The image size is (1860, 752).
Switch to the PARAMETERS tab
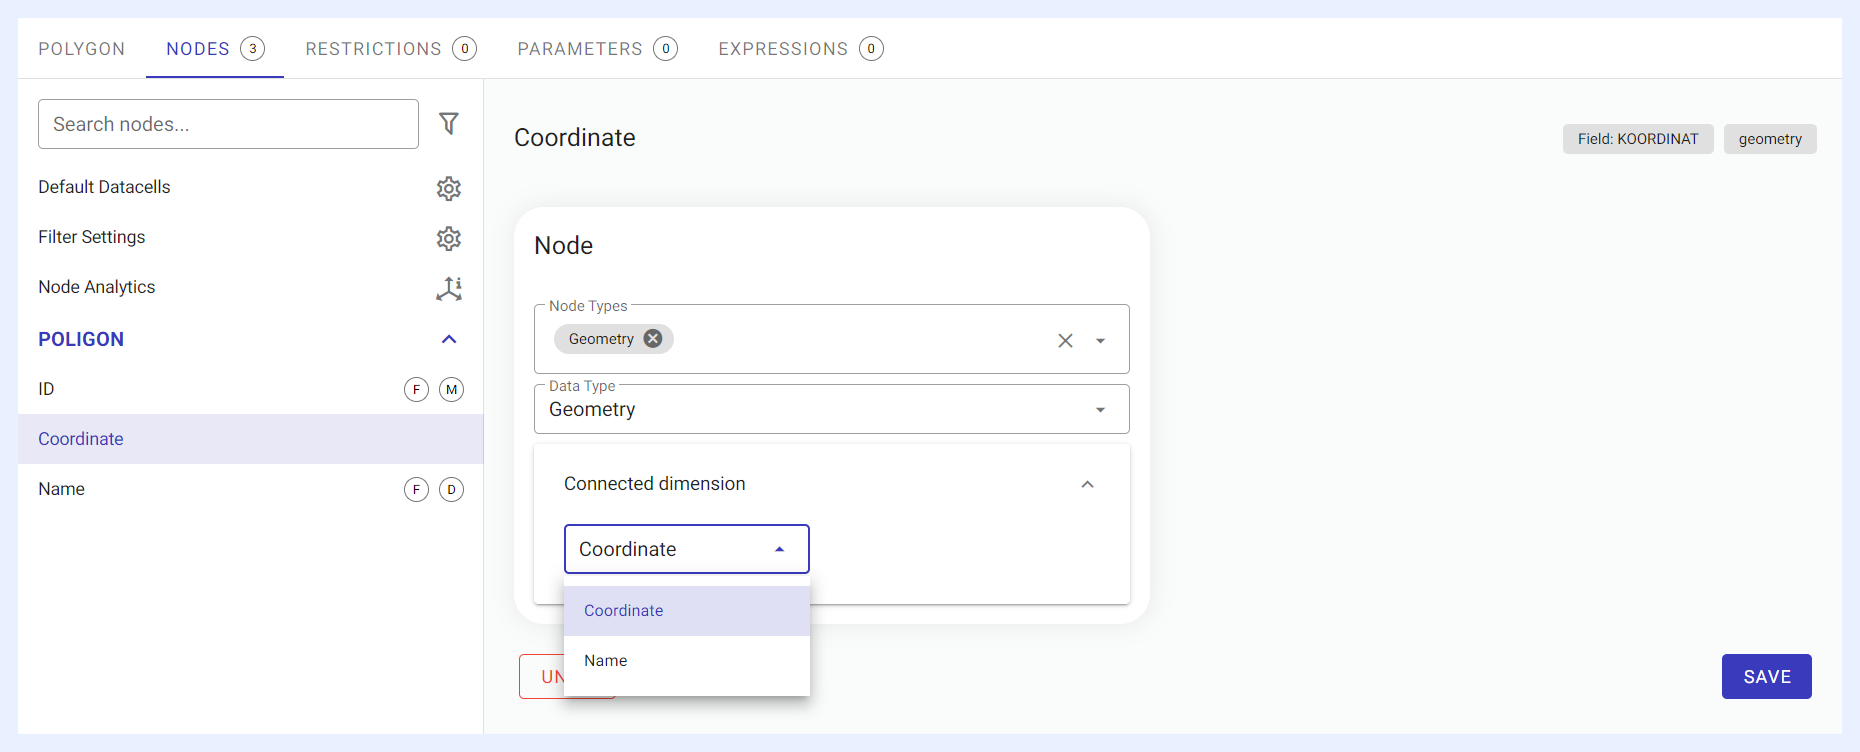tap(597, 49)
